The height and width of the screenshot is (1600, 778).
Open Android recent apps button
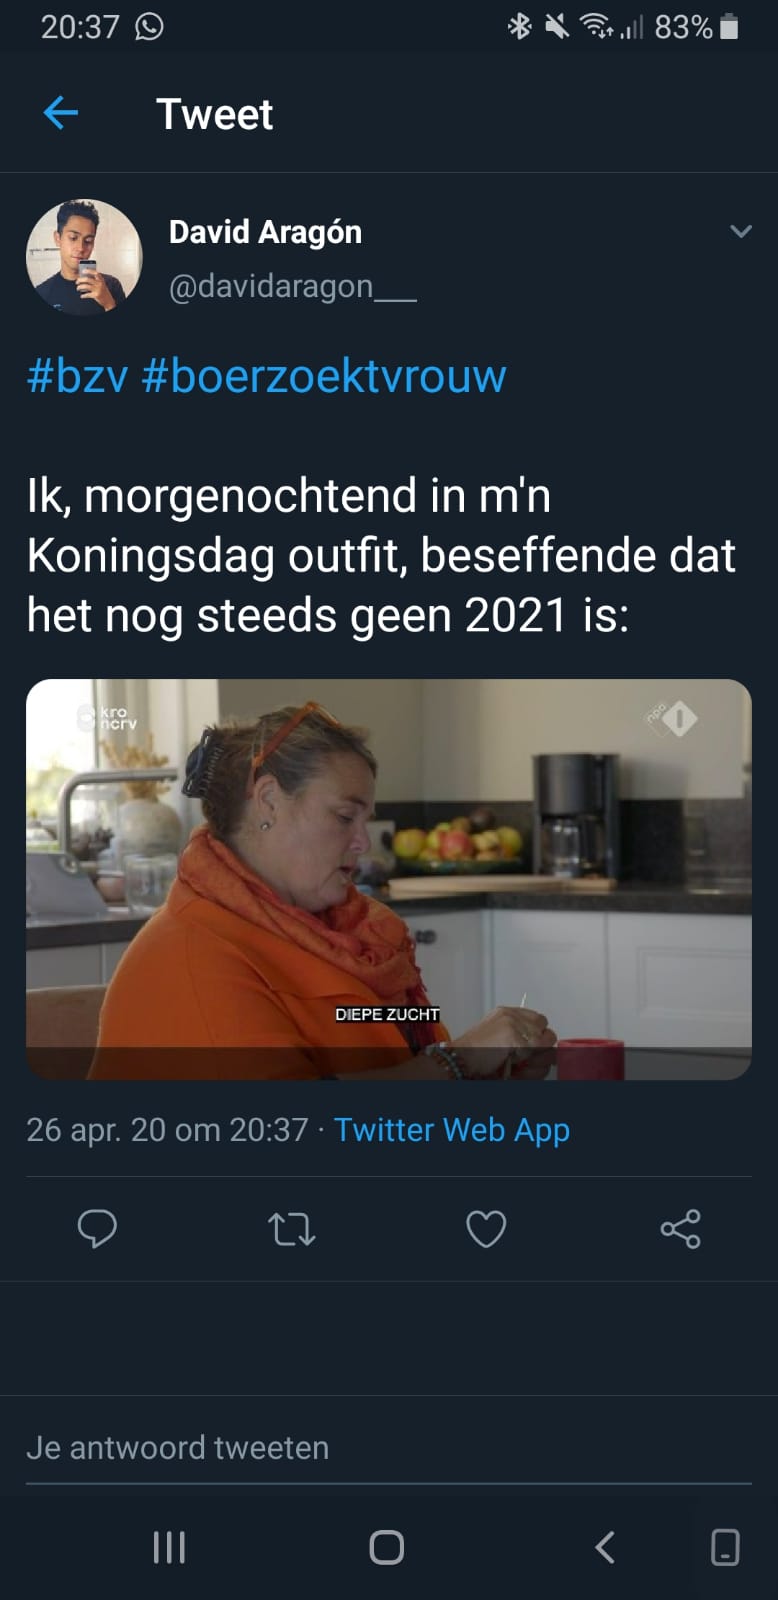pos(169,1547)
